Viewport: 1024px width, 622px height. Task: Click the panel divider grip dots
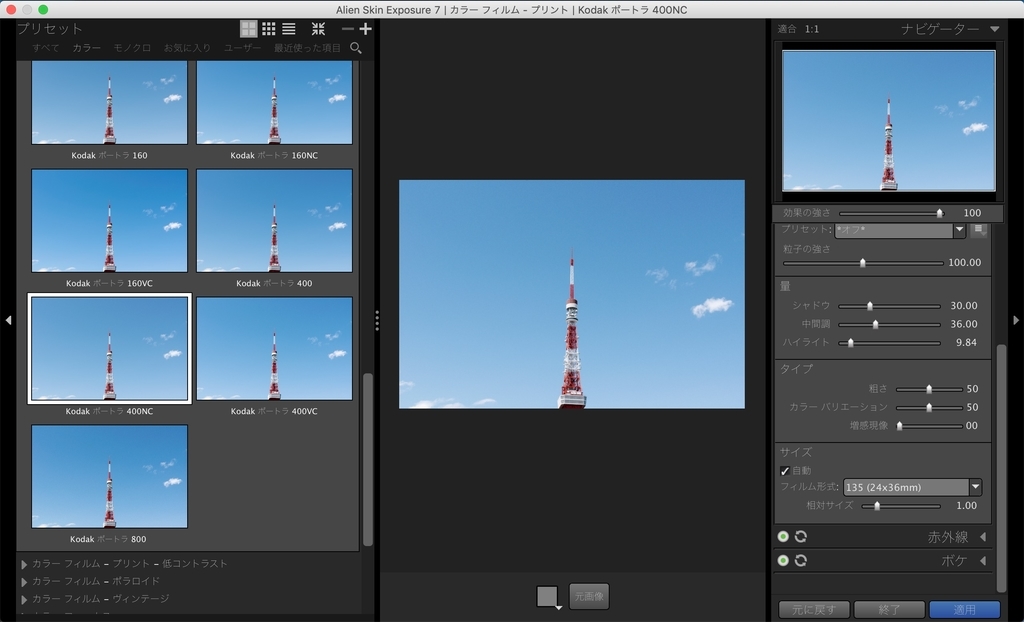(x=377, y=320)
